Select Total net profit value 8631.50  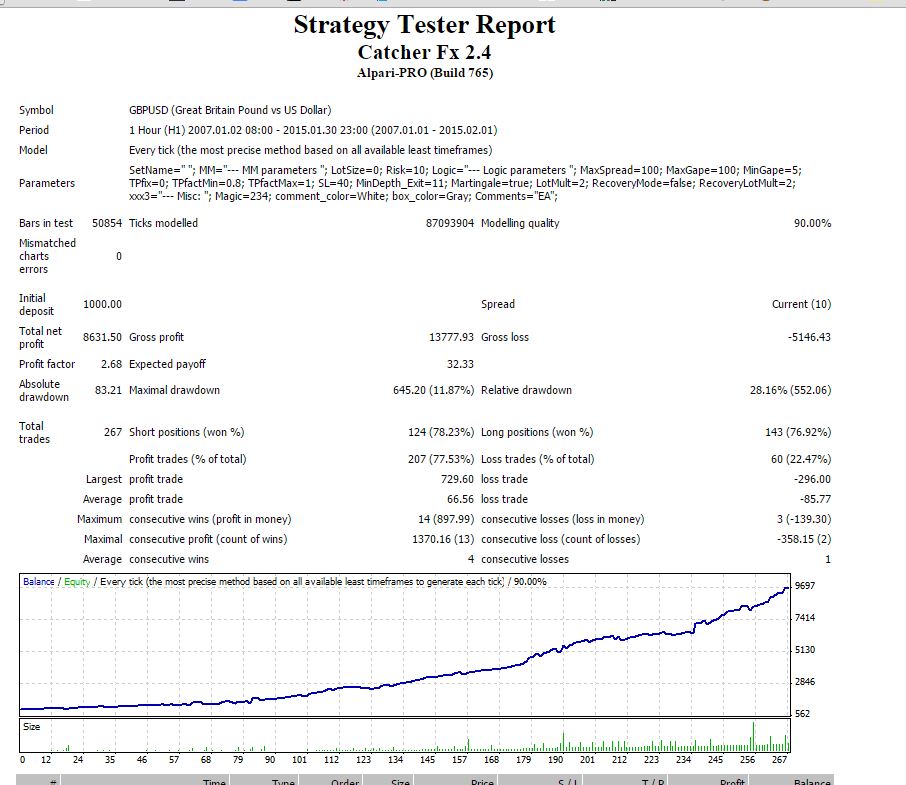[102, 337]
